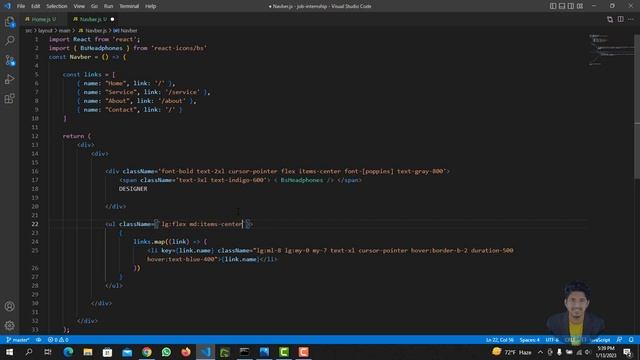Change encoding via UTF-8 status item
This screenshot has width=640, height=360.
pyautogui.click(x=552, y=340)
